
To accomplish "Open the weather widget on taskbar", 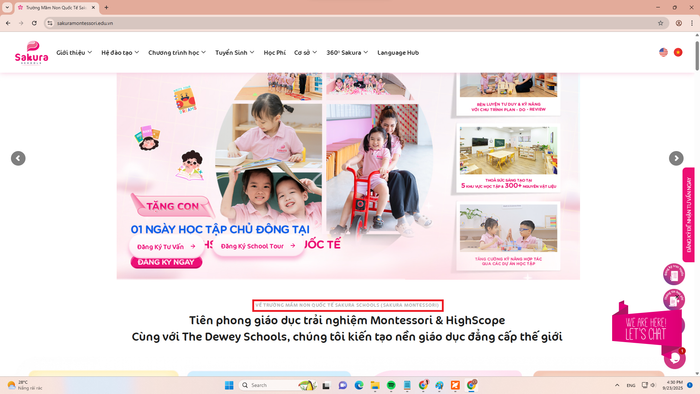I will 25,385.
